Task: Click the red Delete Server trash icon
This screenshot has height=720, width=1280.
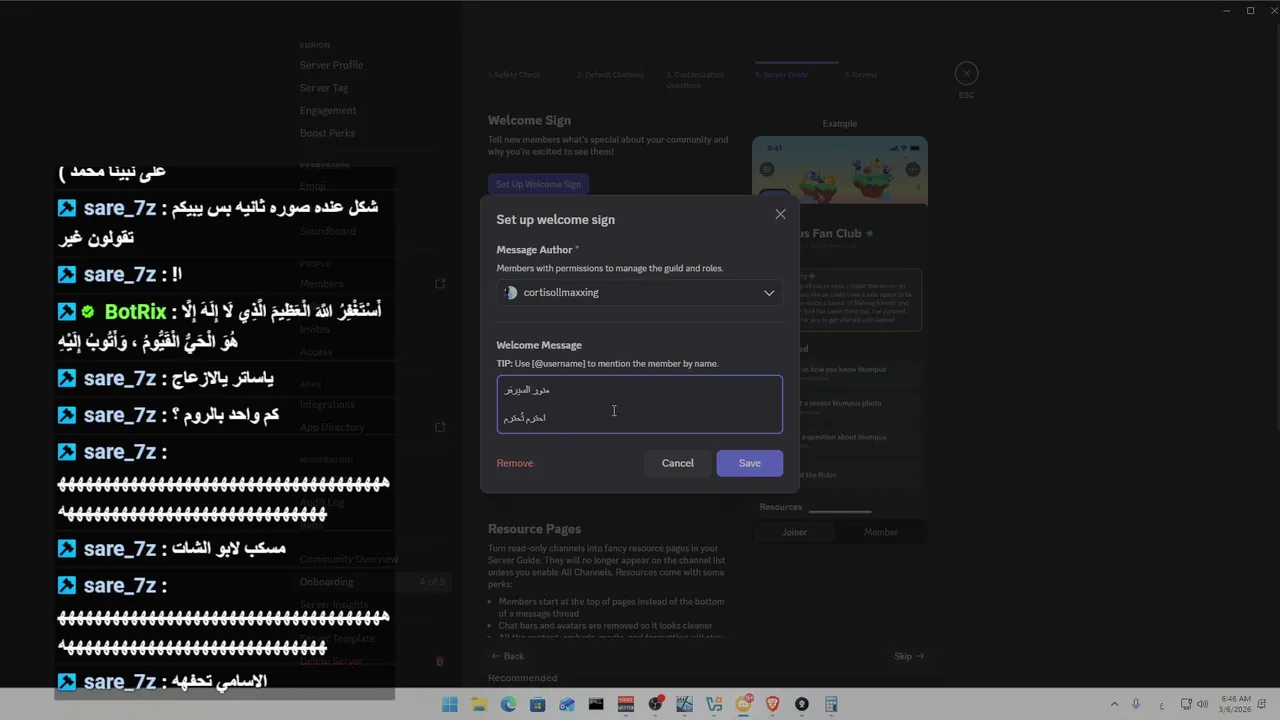Action: [439, 661]
